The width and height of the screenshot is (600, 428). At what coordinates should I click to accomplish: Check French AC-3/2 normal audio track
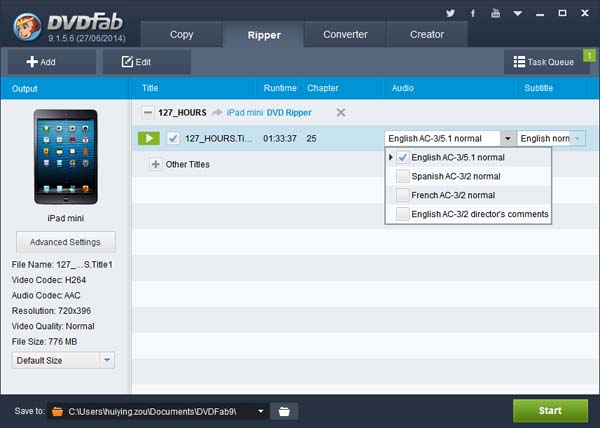pyautogui.click(x=403, y=195)
